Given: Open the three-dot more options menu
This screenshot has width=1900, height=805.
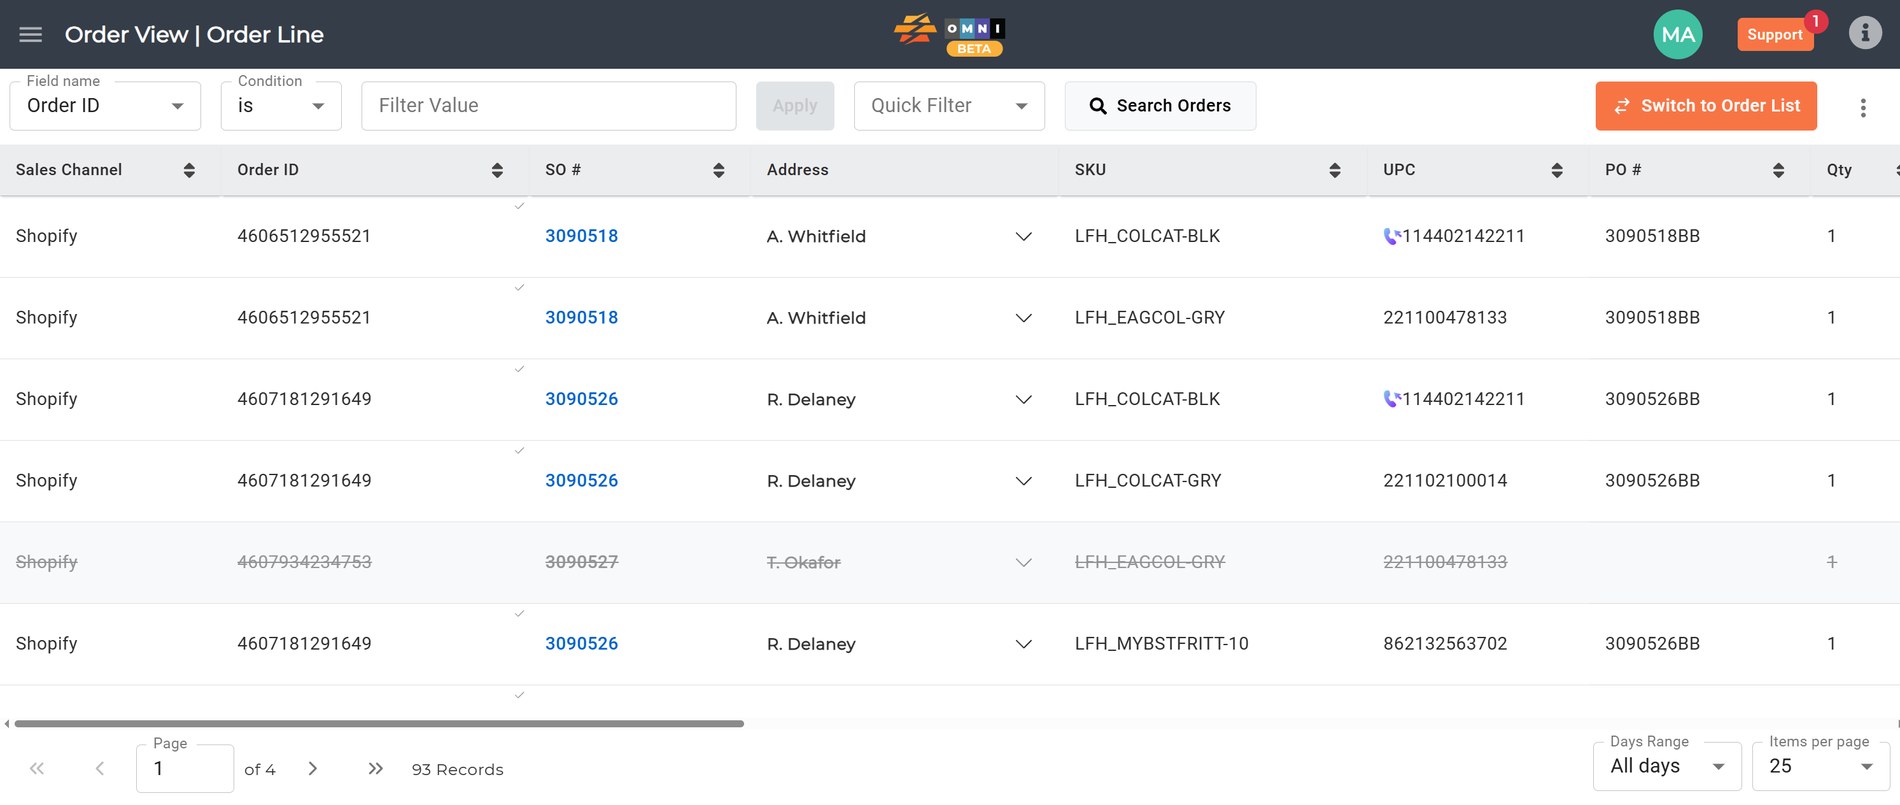Looking at the screenshot, I should [1863, 108].
